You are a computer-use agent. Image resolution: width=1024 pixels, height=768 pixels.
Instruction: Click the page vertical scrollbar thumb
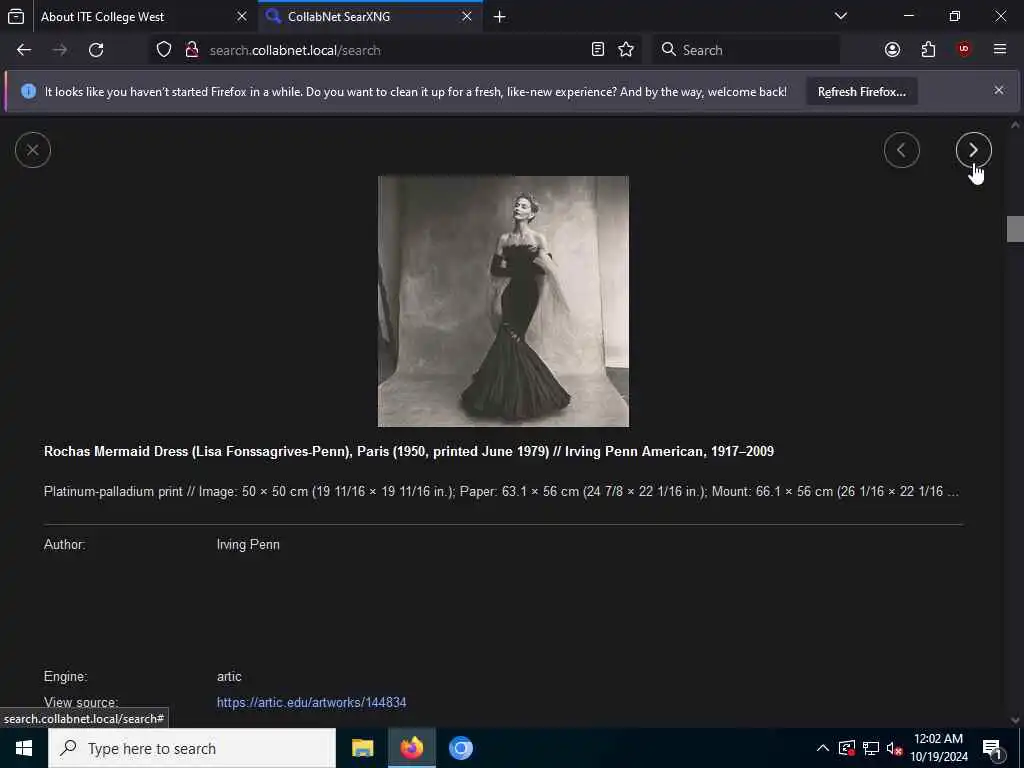click(x=1015, y=229)
